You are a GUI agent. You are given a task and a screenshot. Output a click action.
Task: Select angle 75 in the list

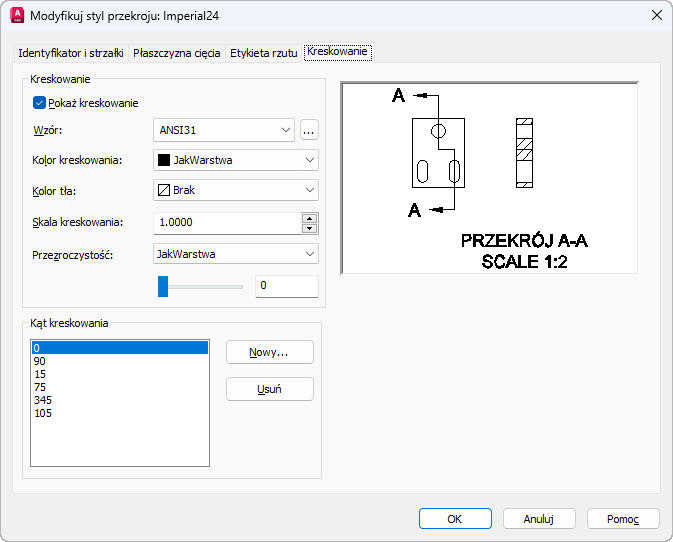click(x=120, y=387)
